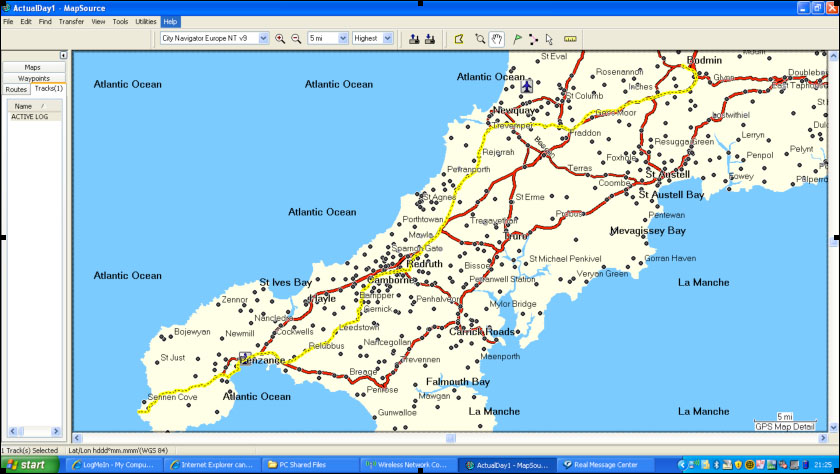The height and width of the screenshot is (474, 840).
Task: Open the Transfer menu
Action: (71, 21)
